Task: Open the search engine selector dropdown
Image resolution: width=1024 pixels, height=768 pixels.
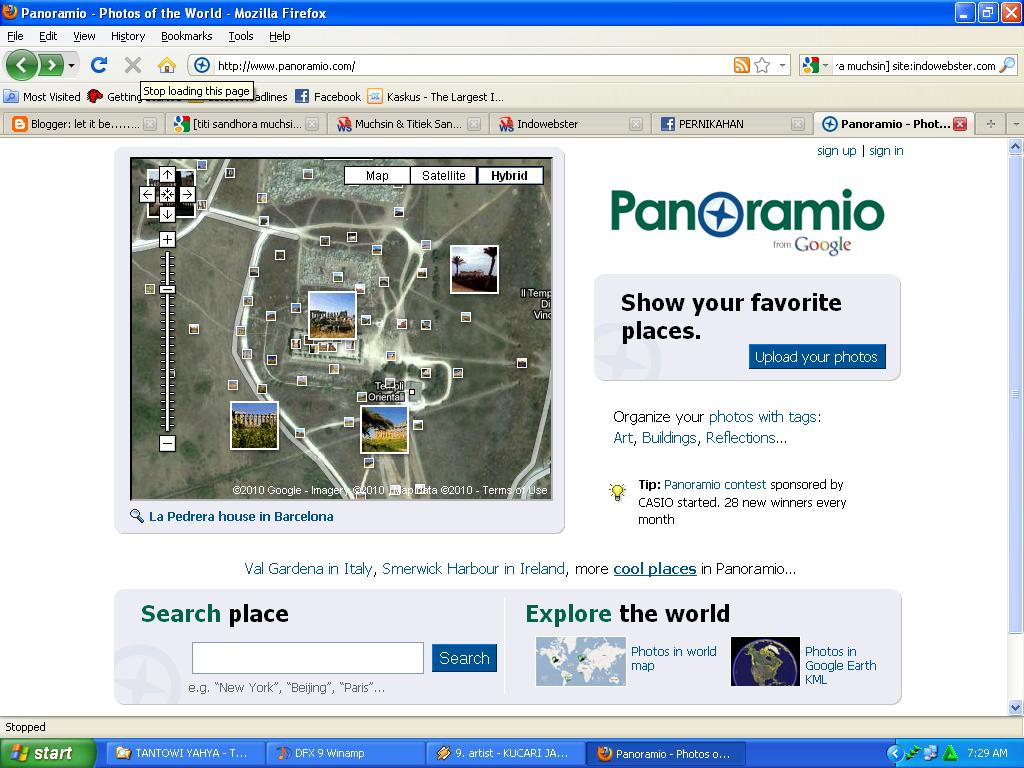Action: pyautogui.click(x=825, y=65)
